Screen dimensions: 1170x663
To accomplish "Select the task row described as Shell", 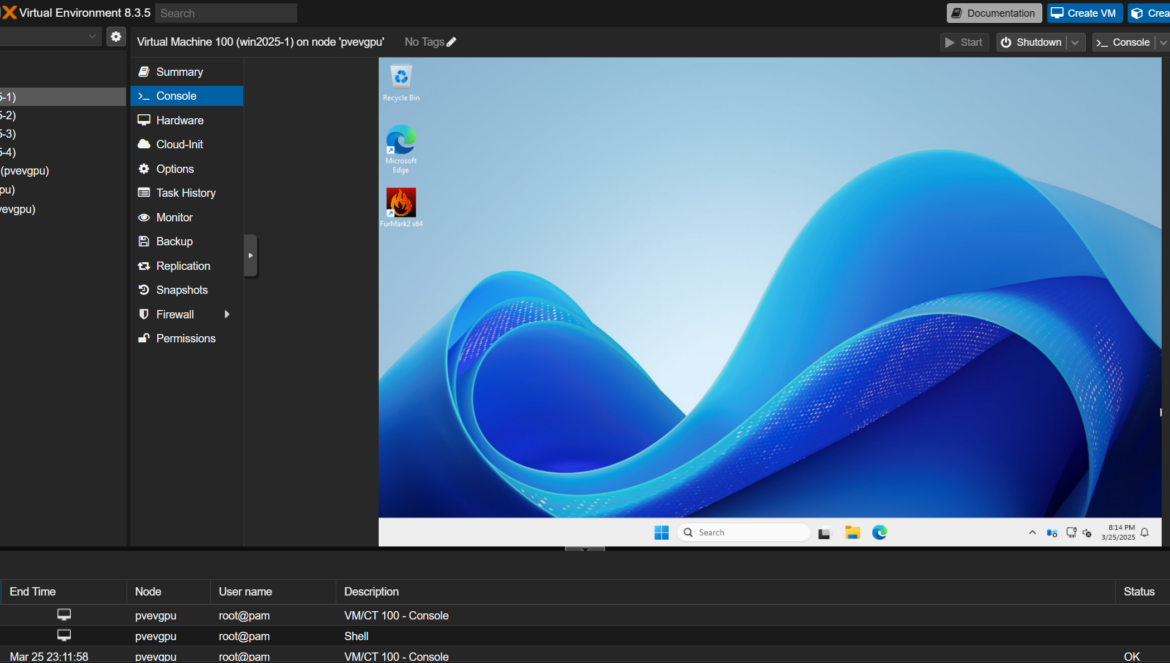I will (x=585, y=636).
